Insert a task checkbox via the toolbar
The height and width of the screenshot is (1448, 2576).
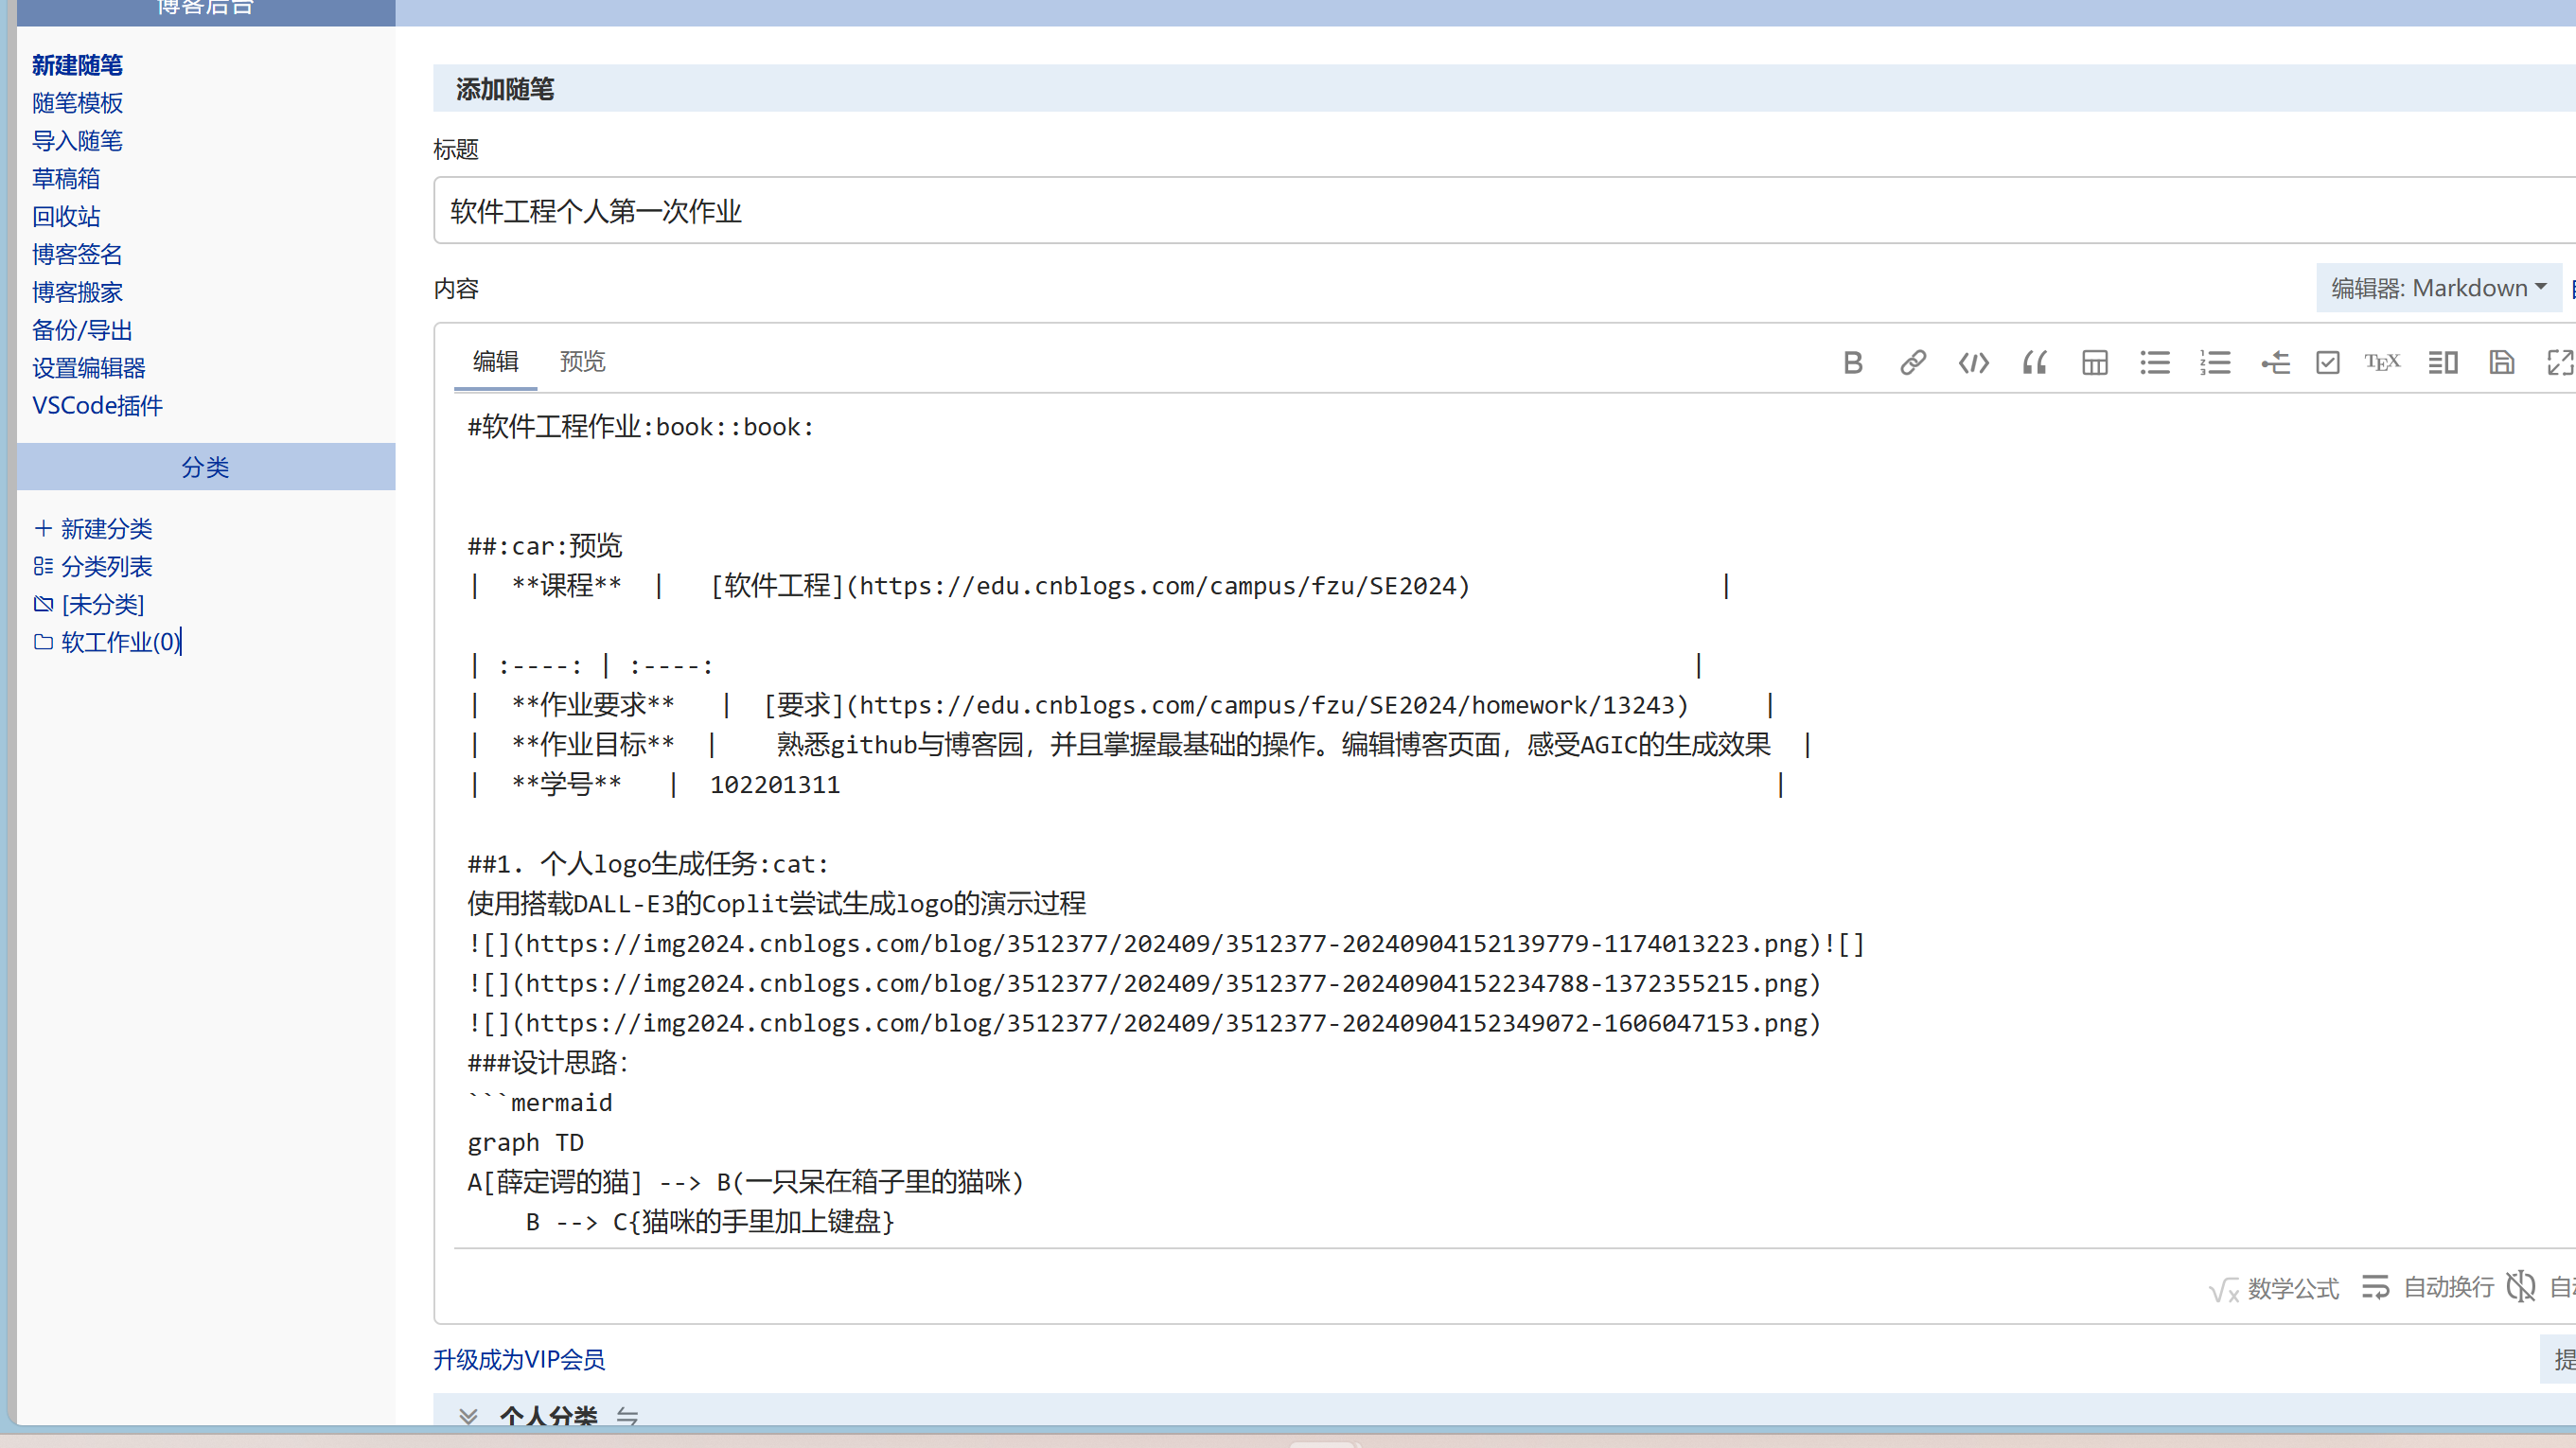tap(2327, 362)
